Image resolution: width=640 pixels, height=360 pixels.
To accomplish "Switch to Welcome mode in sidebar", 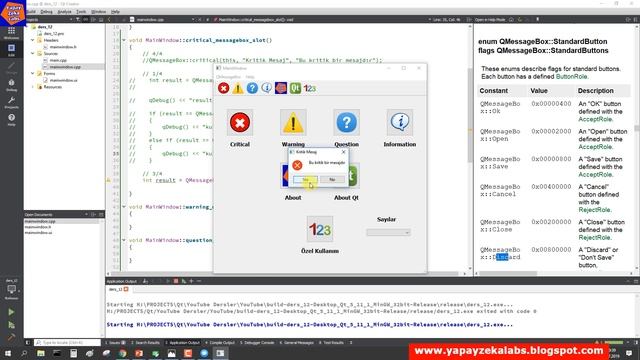I will 11,33.
